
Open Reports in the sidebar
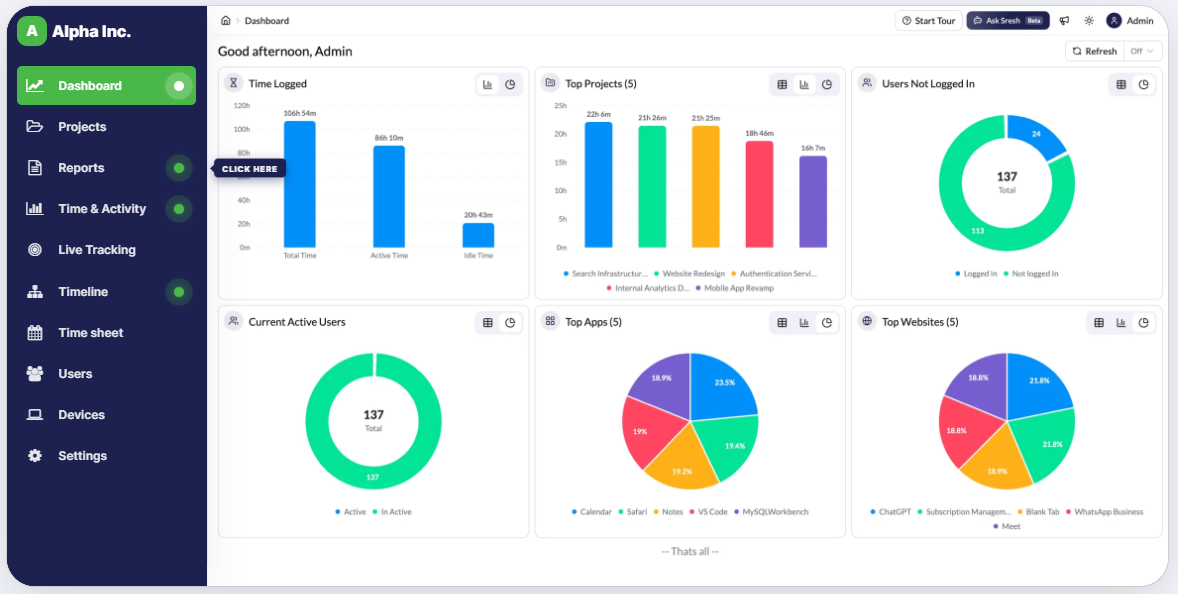point(106,168)
